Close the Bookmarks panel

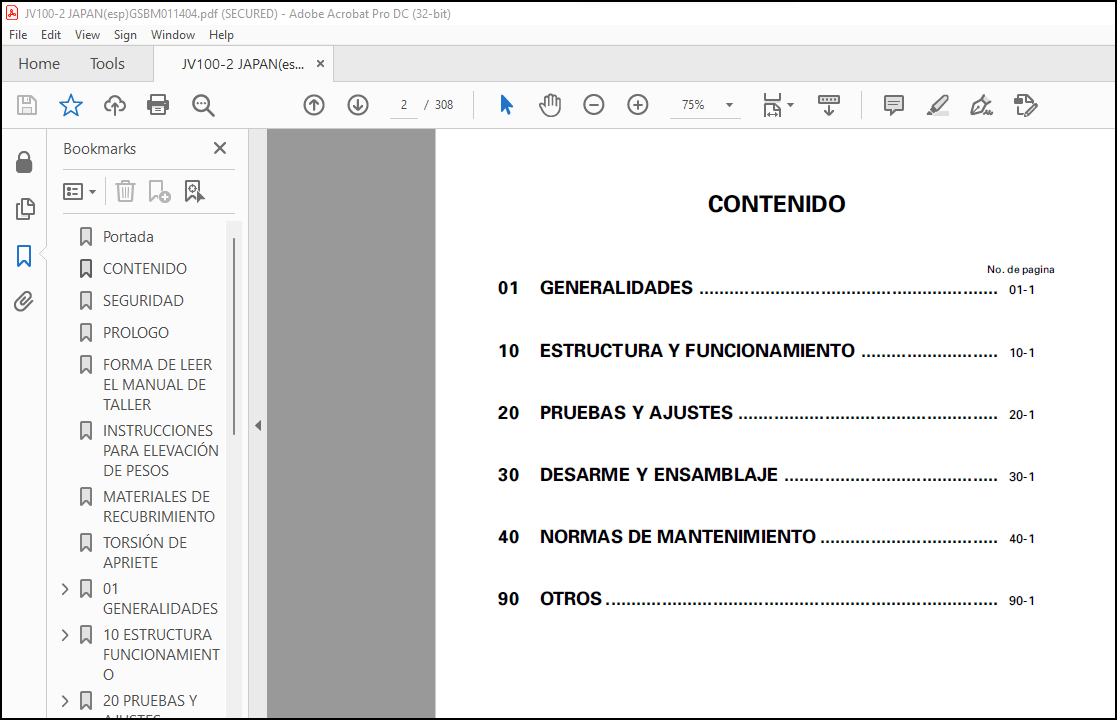pos(220,148)
